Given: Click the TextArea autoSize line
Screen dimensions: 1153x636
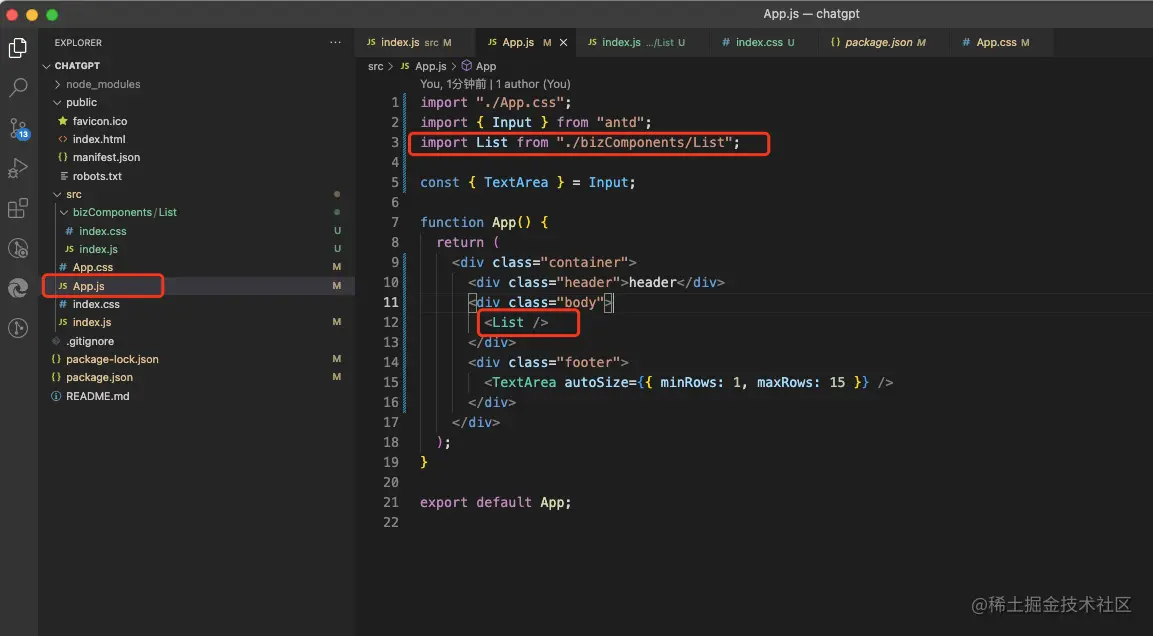Looking at the screenshot, I should click(x=688, y=382).
